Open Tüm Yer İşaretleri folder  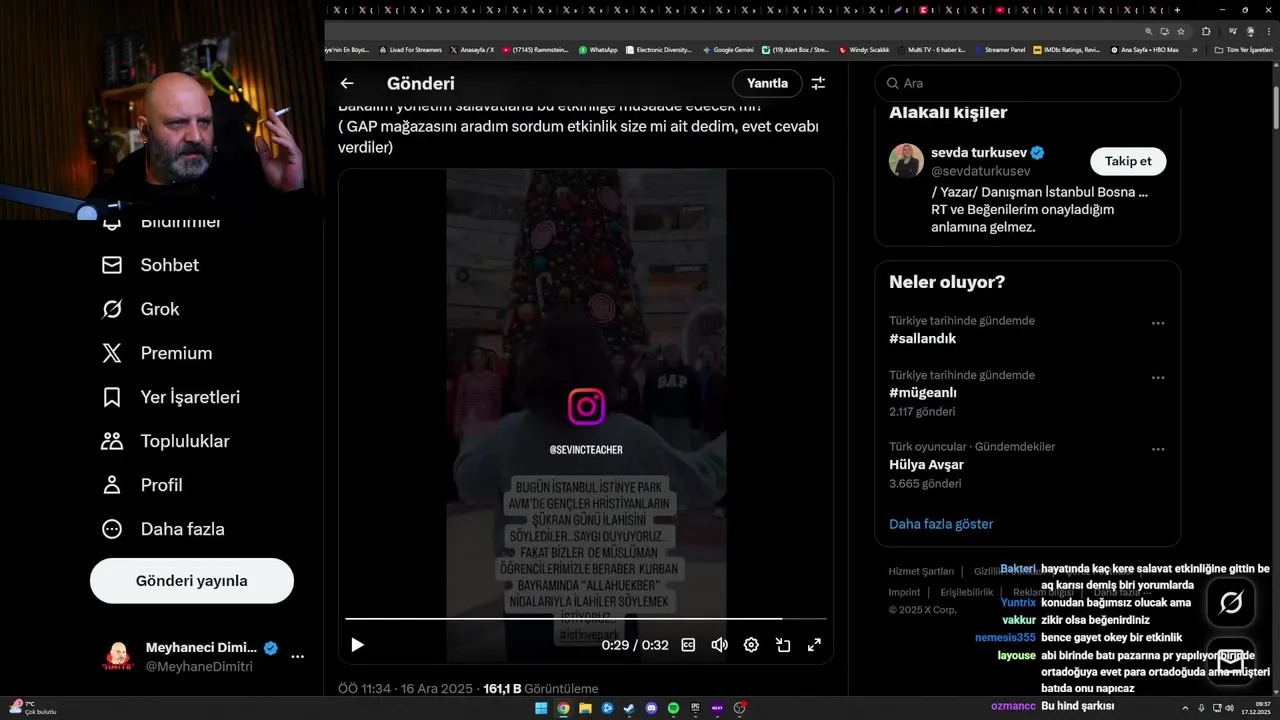click(1243, 49)
